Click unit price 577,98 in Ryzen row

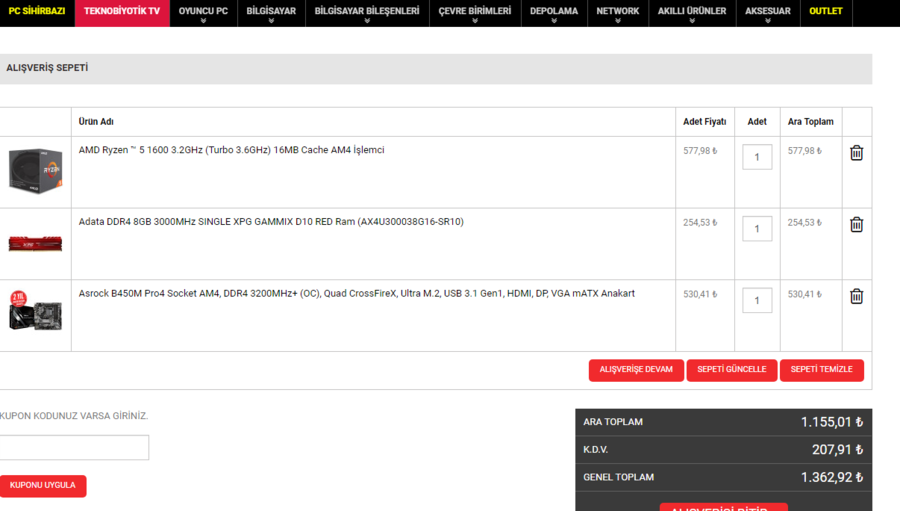click(700, 151)
